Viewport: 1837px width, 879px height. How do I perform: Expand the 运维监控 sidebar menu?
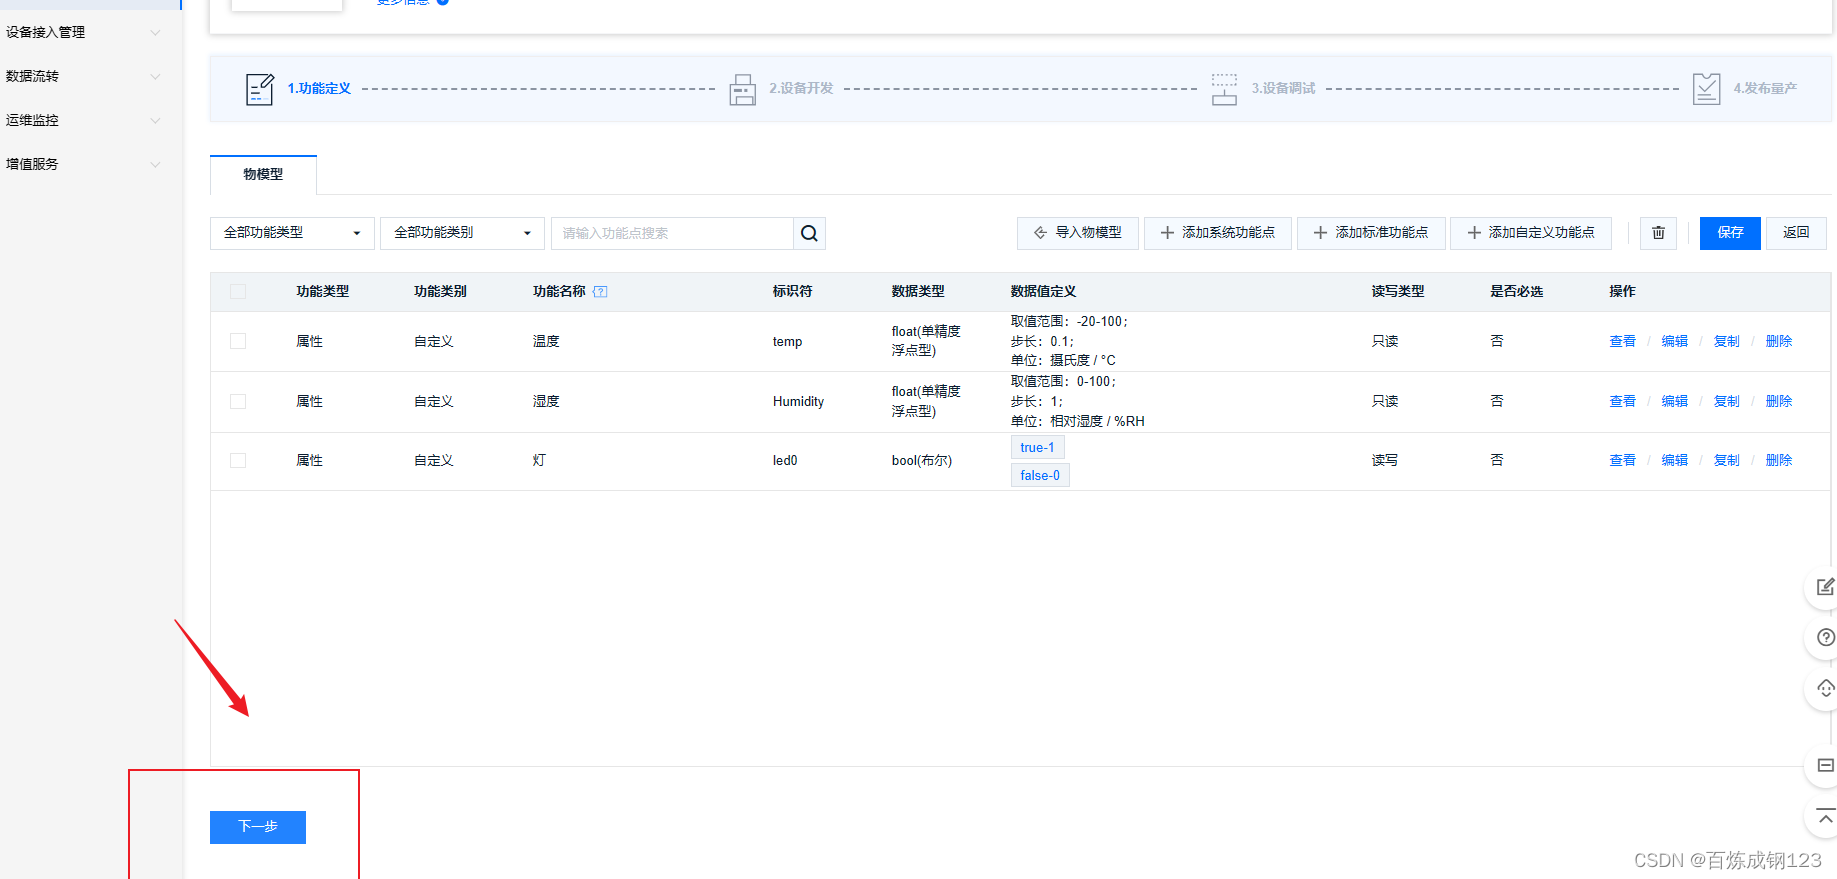pos(83,120)
